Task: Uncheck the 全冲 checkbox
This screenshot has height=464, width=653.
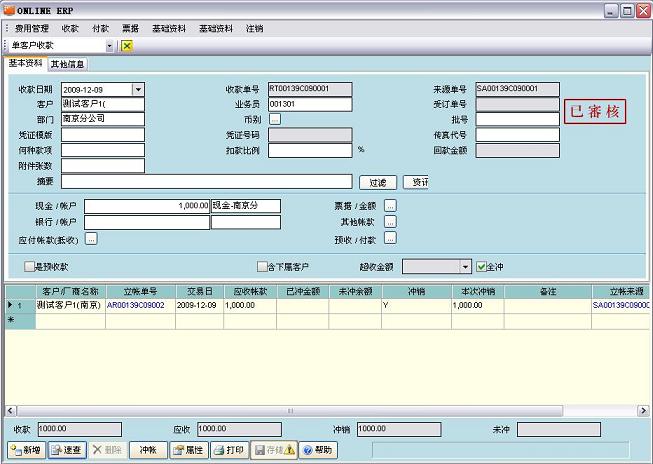Action: click(x=481, y=267)
